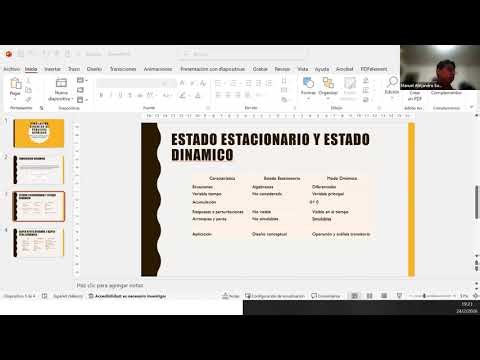Viewport: 480px width, 360px height.
Task: Collapse the ribbon with the corner chevron
Action: click(x=471, y=107)
